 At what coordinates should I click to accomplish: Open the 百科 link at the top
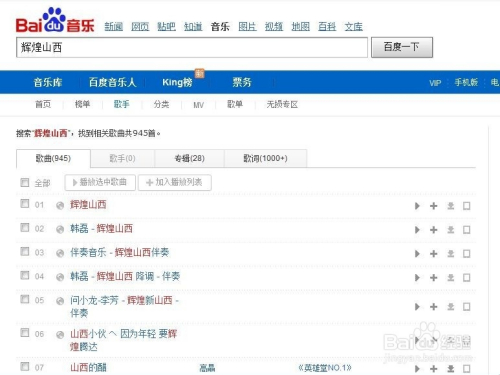(327, 26)
